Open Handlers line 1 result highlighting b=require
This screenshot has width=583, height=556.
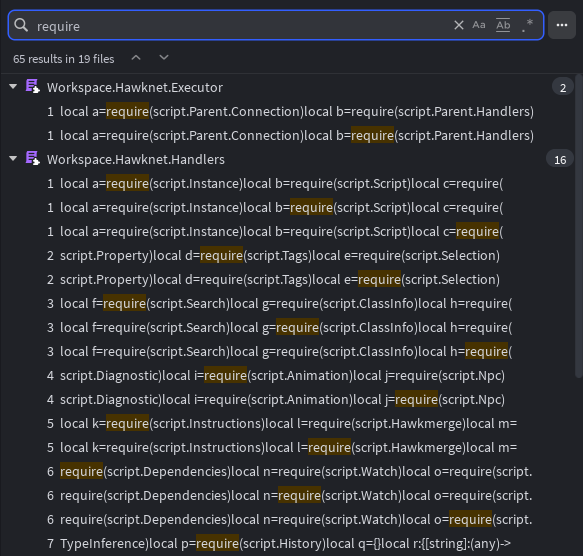pyautogui.click(x=275, y=208)
